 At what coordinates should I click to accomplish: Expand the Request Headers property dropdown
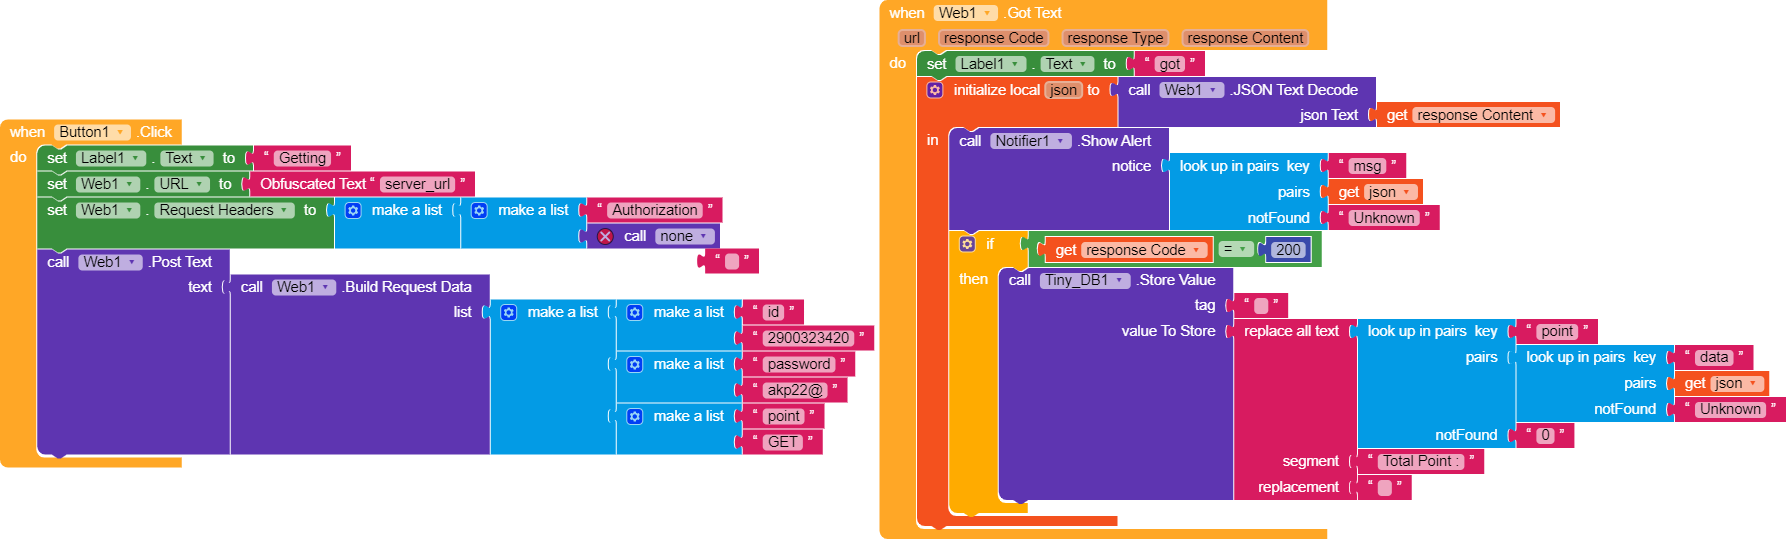pos(285,211)
